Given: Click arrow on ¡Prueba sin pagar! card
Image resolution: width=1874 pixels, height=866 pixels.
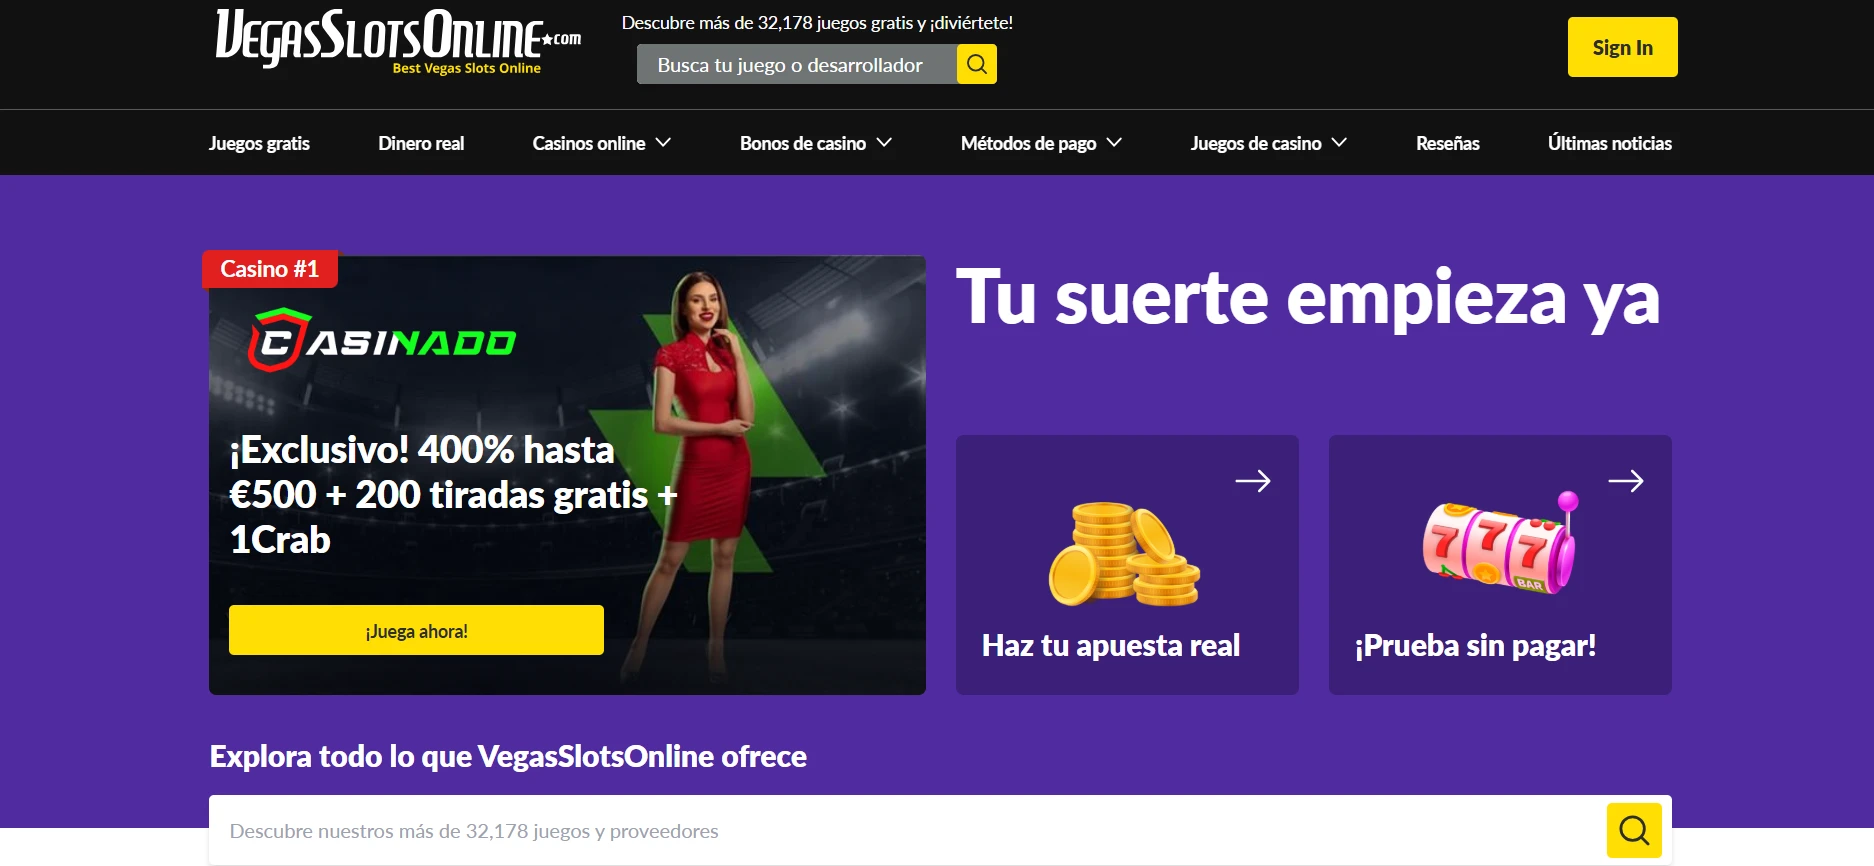Looking at the screenshot, I should coord(1625,481).
